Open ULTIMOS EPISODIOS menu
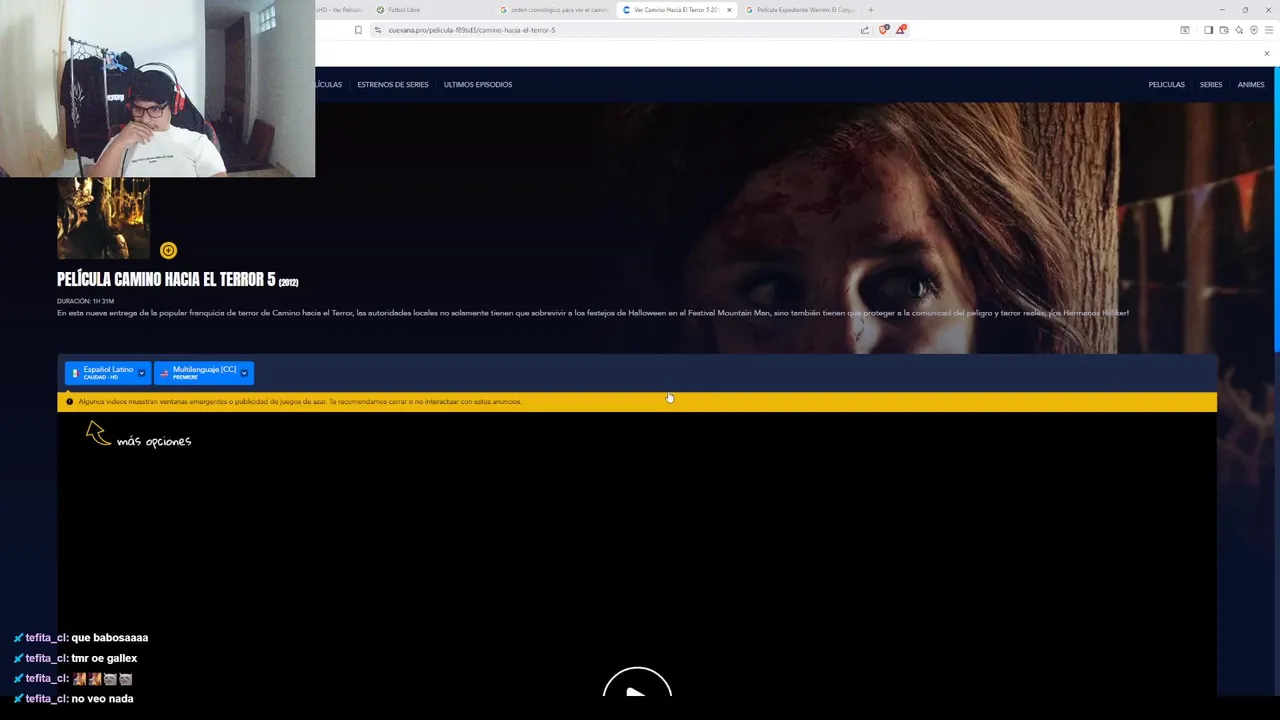 pyautogui.click(x=478, y=85)
